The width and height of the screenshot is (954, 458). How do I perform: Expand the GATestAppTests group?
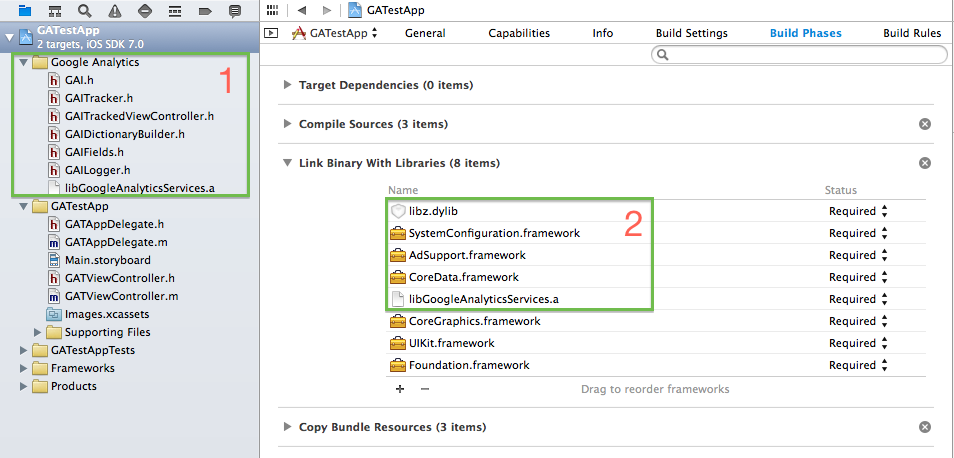[23, 350]
